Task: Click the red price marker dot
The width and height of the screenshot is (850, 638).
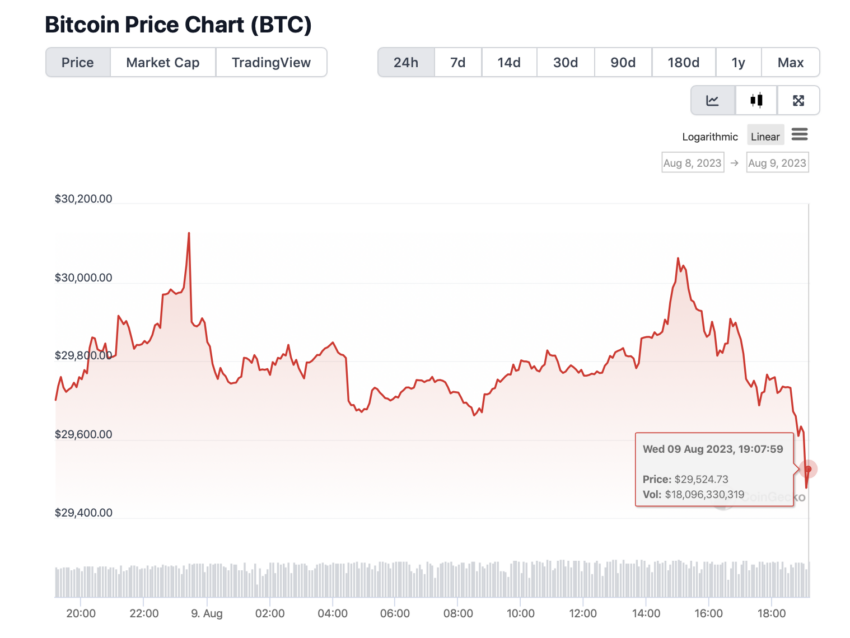Action: [x=808, y=469]
